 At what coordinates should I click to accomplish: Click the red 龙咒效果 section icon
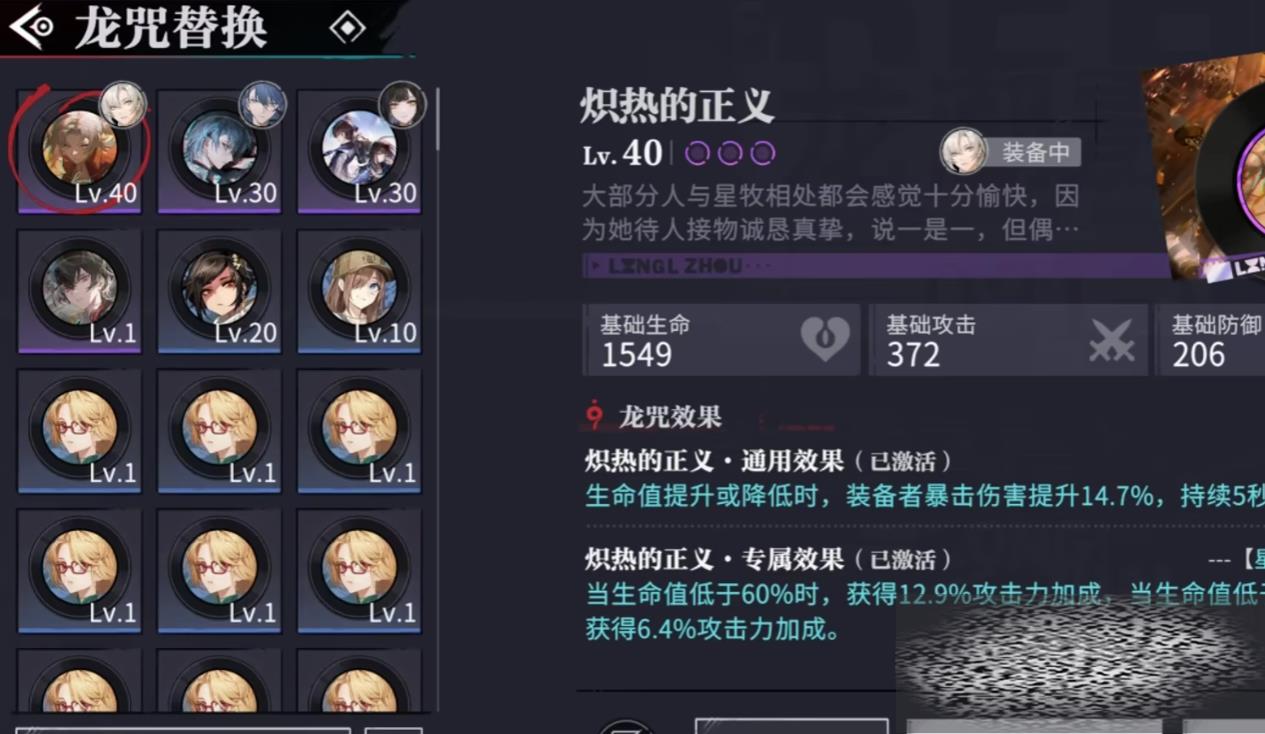pos(595,415)
